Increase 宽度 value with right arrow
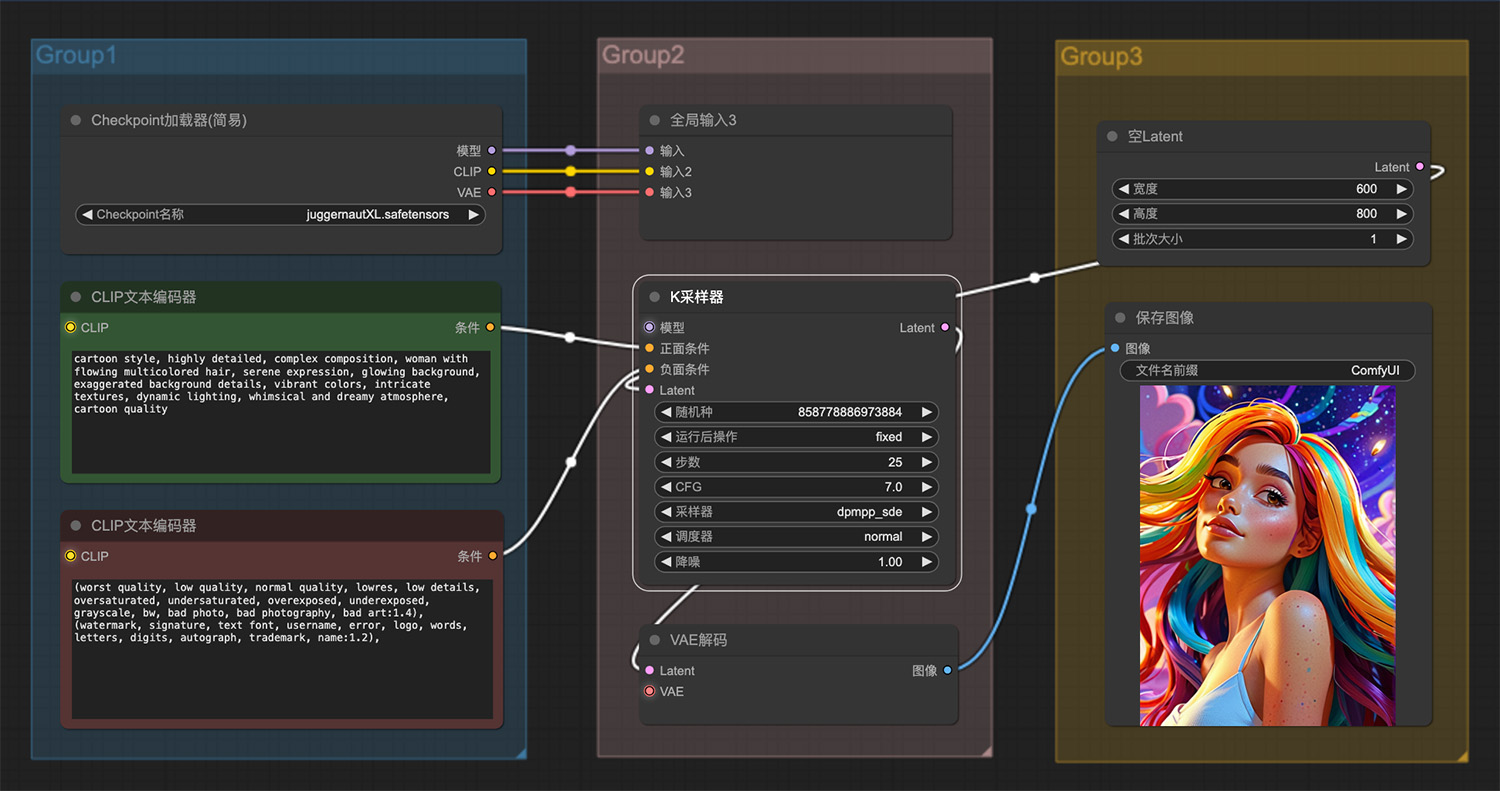This screenshot has width=1500, height=791. tap(1402, 189)
